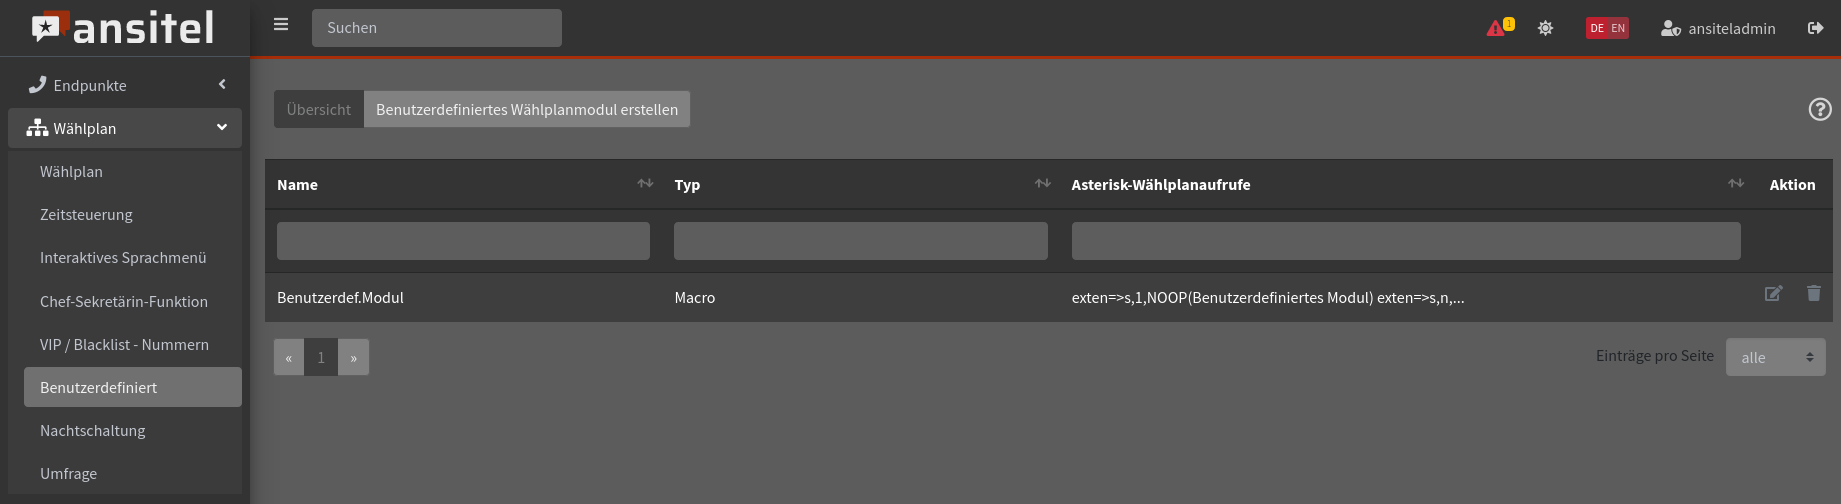Click the hamburger menu icon
The width and height of the screenshot is (1841, 504).
point(281,25)
